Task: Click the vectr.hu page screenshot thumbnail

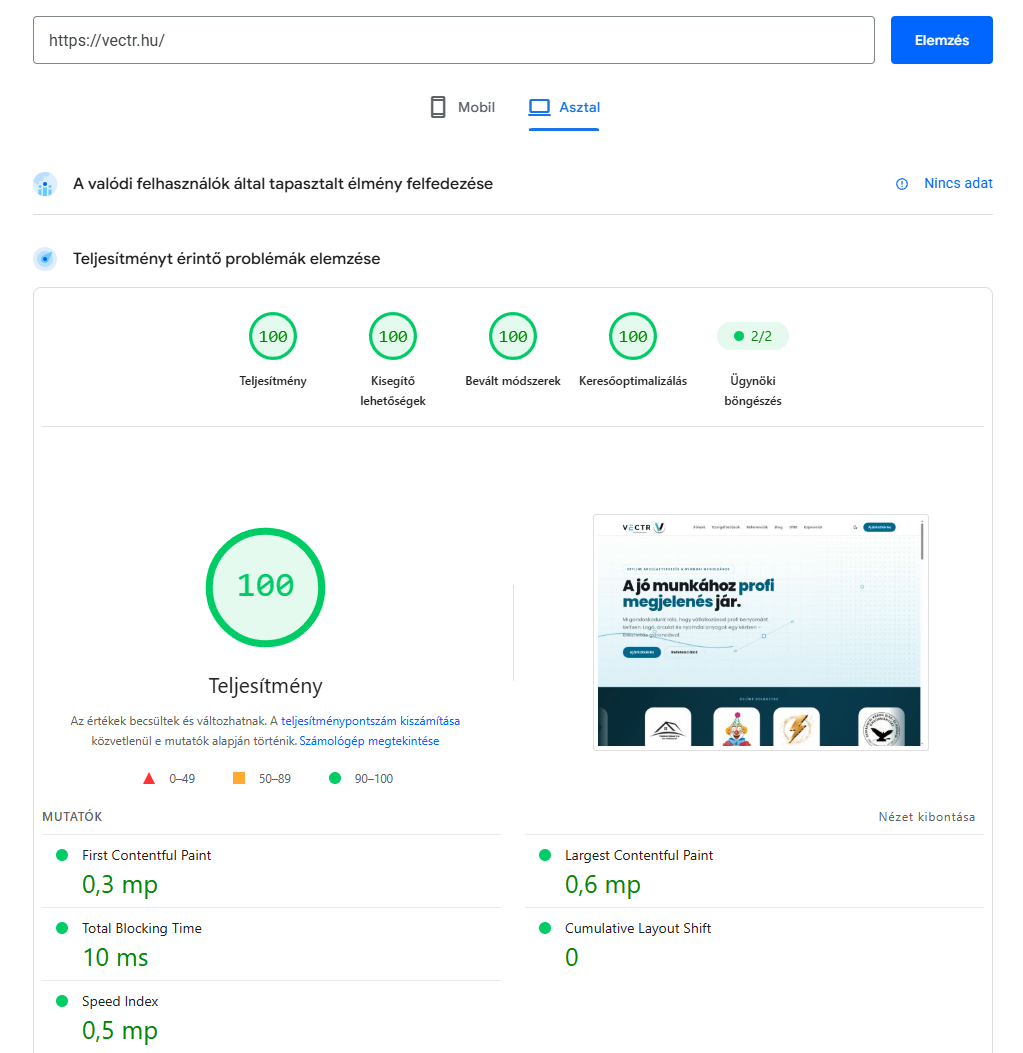Action: click(x=760, y=632)
